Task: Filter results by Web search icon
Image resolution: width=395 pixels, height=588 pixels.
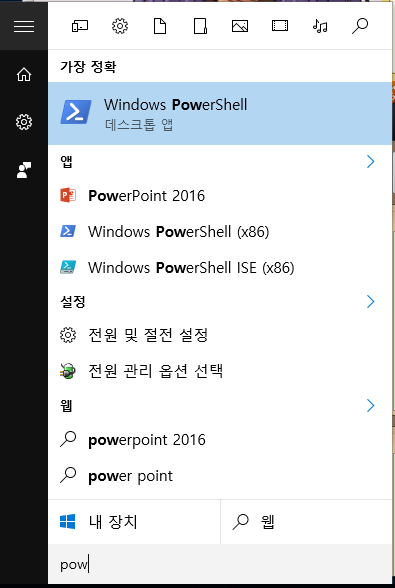Action: 360,26
